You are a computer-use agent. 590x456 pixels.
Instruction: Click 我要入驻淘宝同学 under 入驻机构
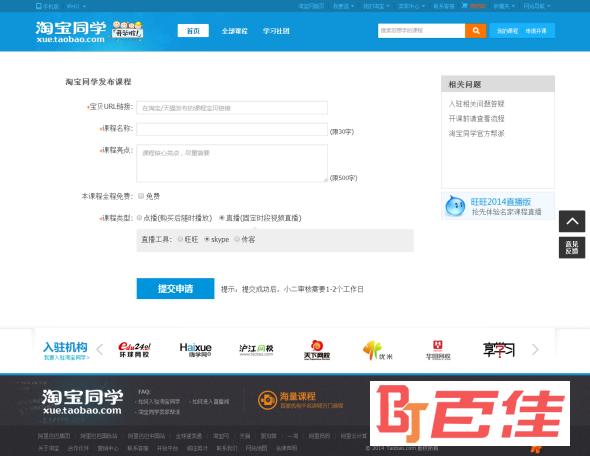coord(67,357)
